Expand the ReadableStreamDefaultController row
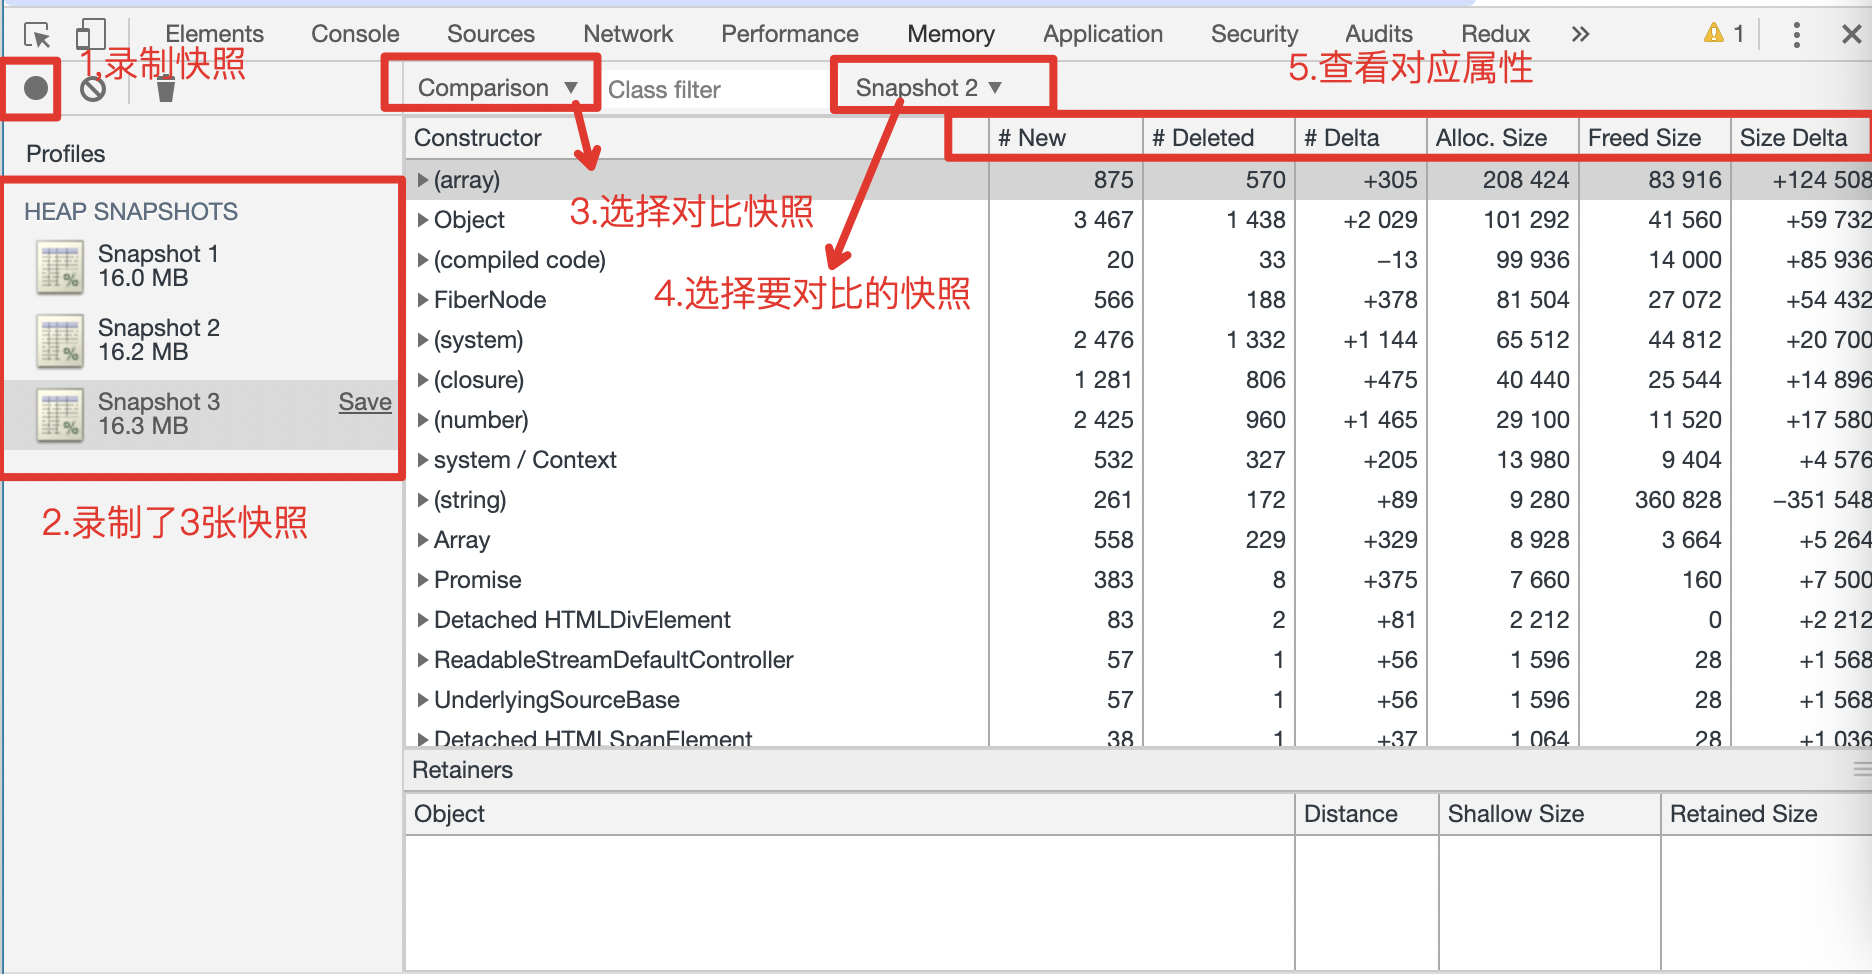Image resolution: width=1872 pixels, height=974 pixels. (x=423, y=660)
